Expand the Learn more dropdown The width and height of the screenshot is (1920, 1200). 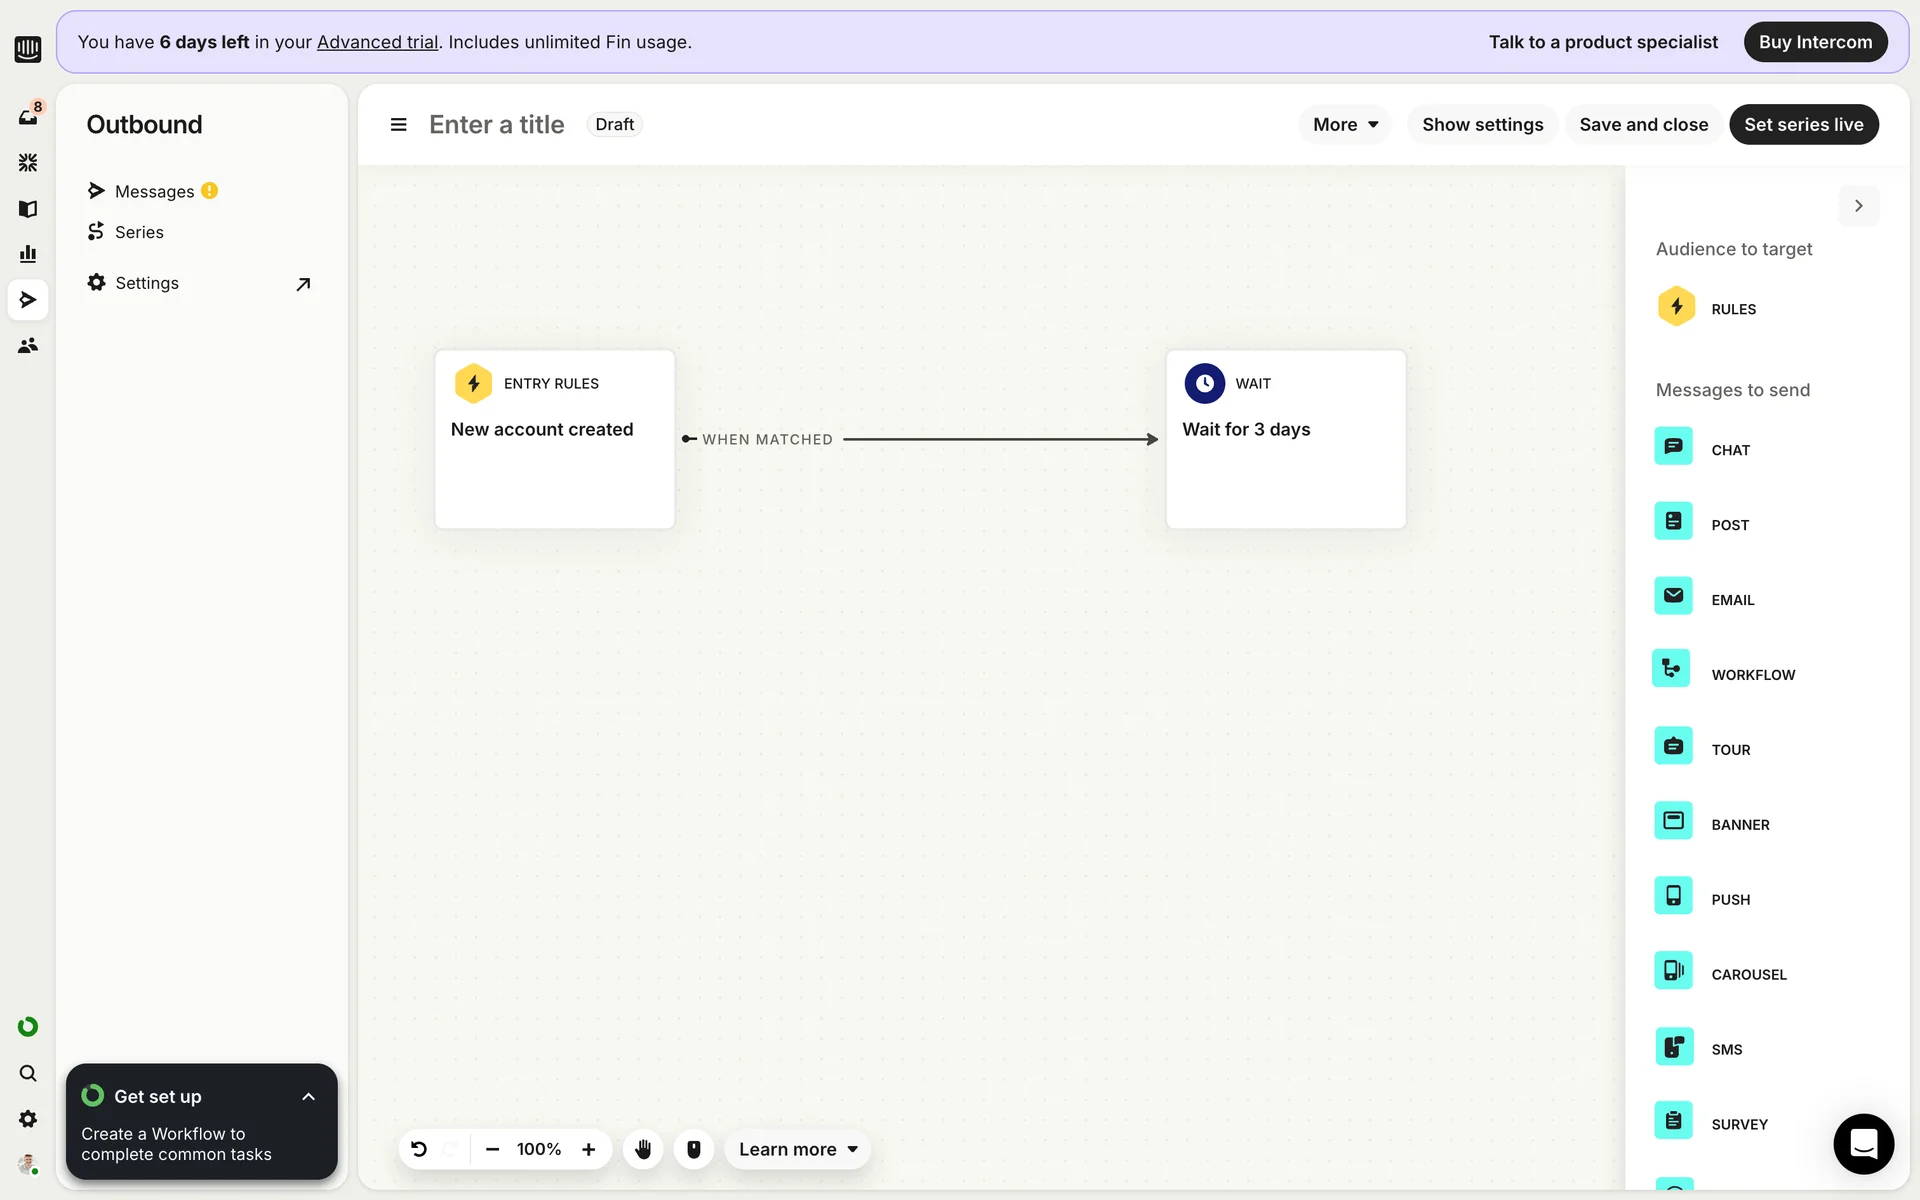click(798, 1149)
